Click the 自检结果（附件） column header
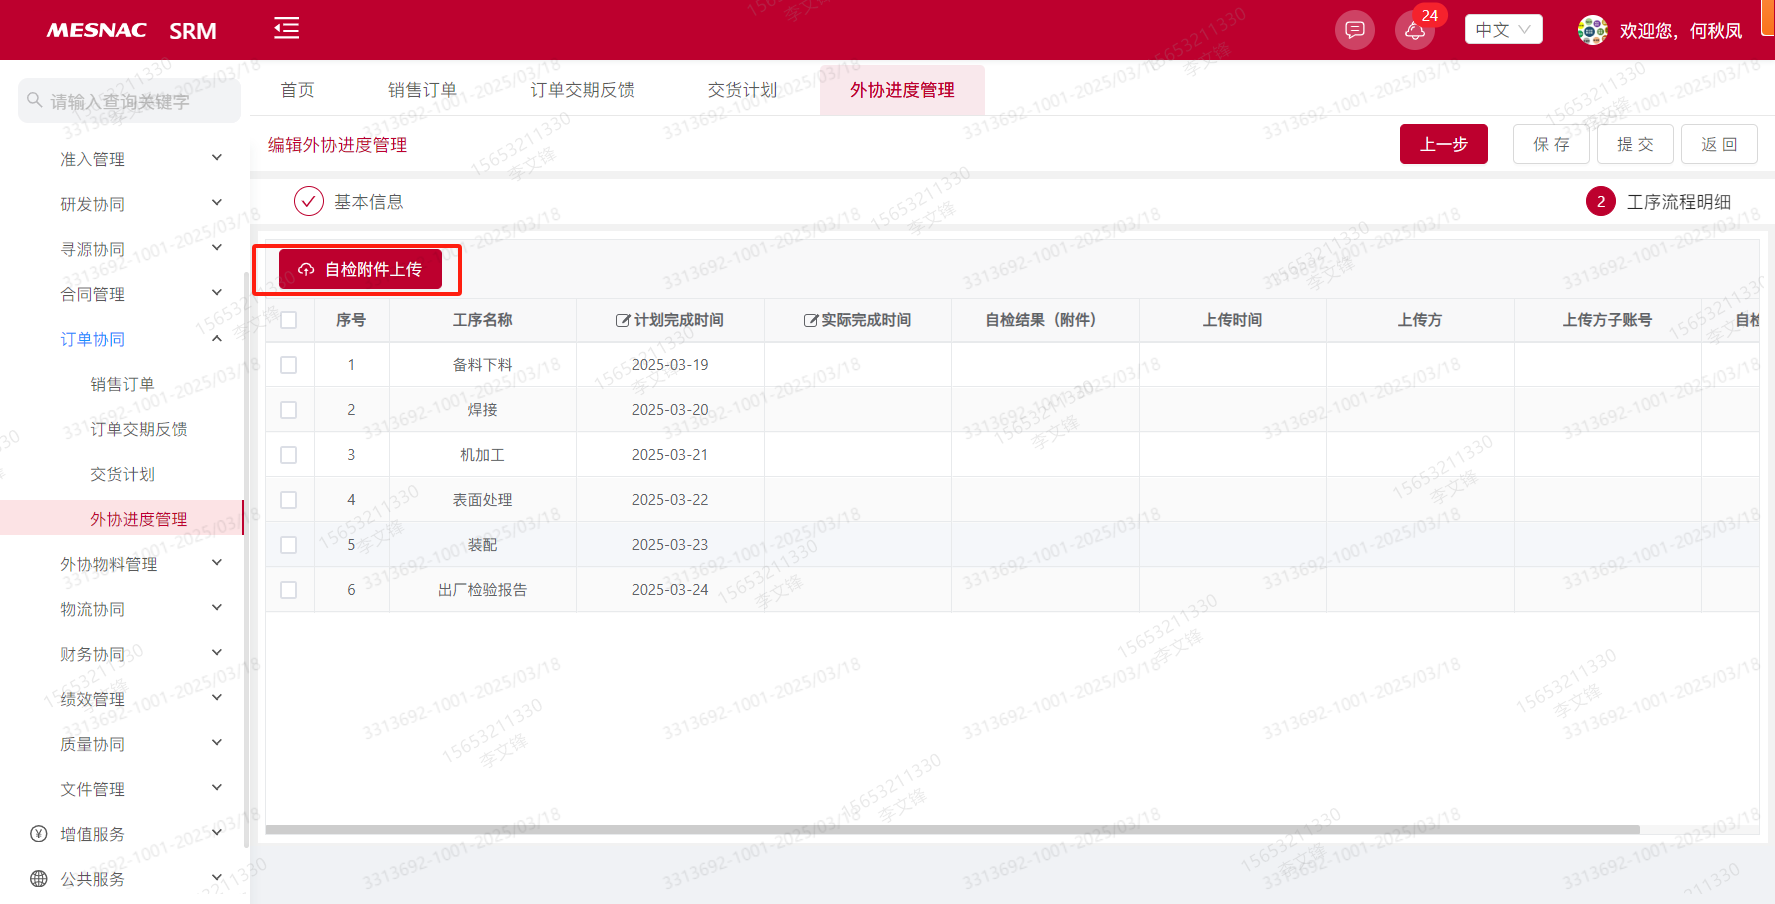 (1045, 320)
